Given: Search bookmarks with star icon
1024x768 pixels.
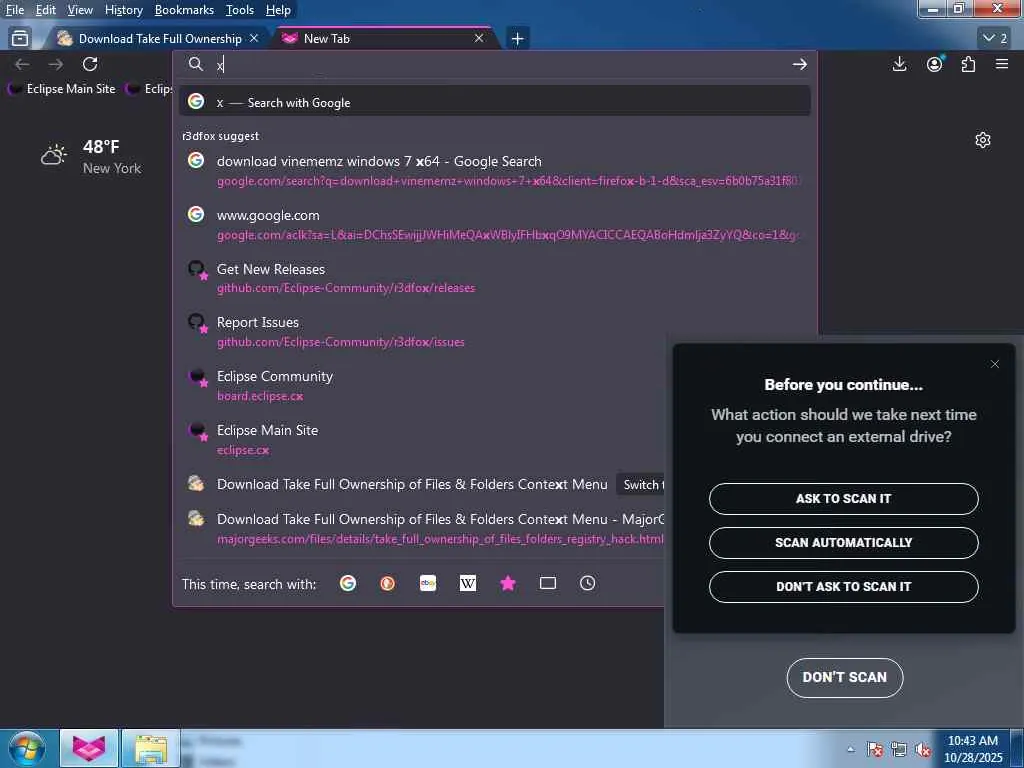Looking at the screenshot, I should click(x=508, y=583).
